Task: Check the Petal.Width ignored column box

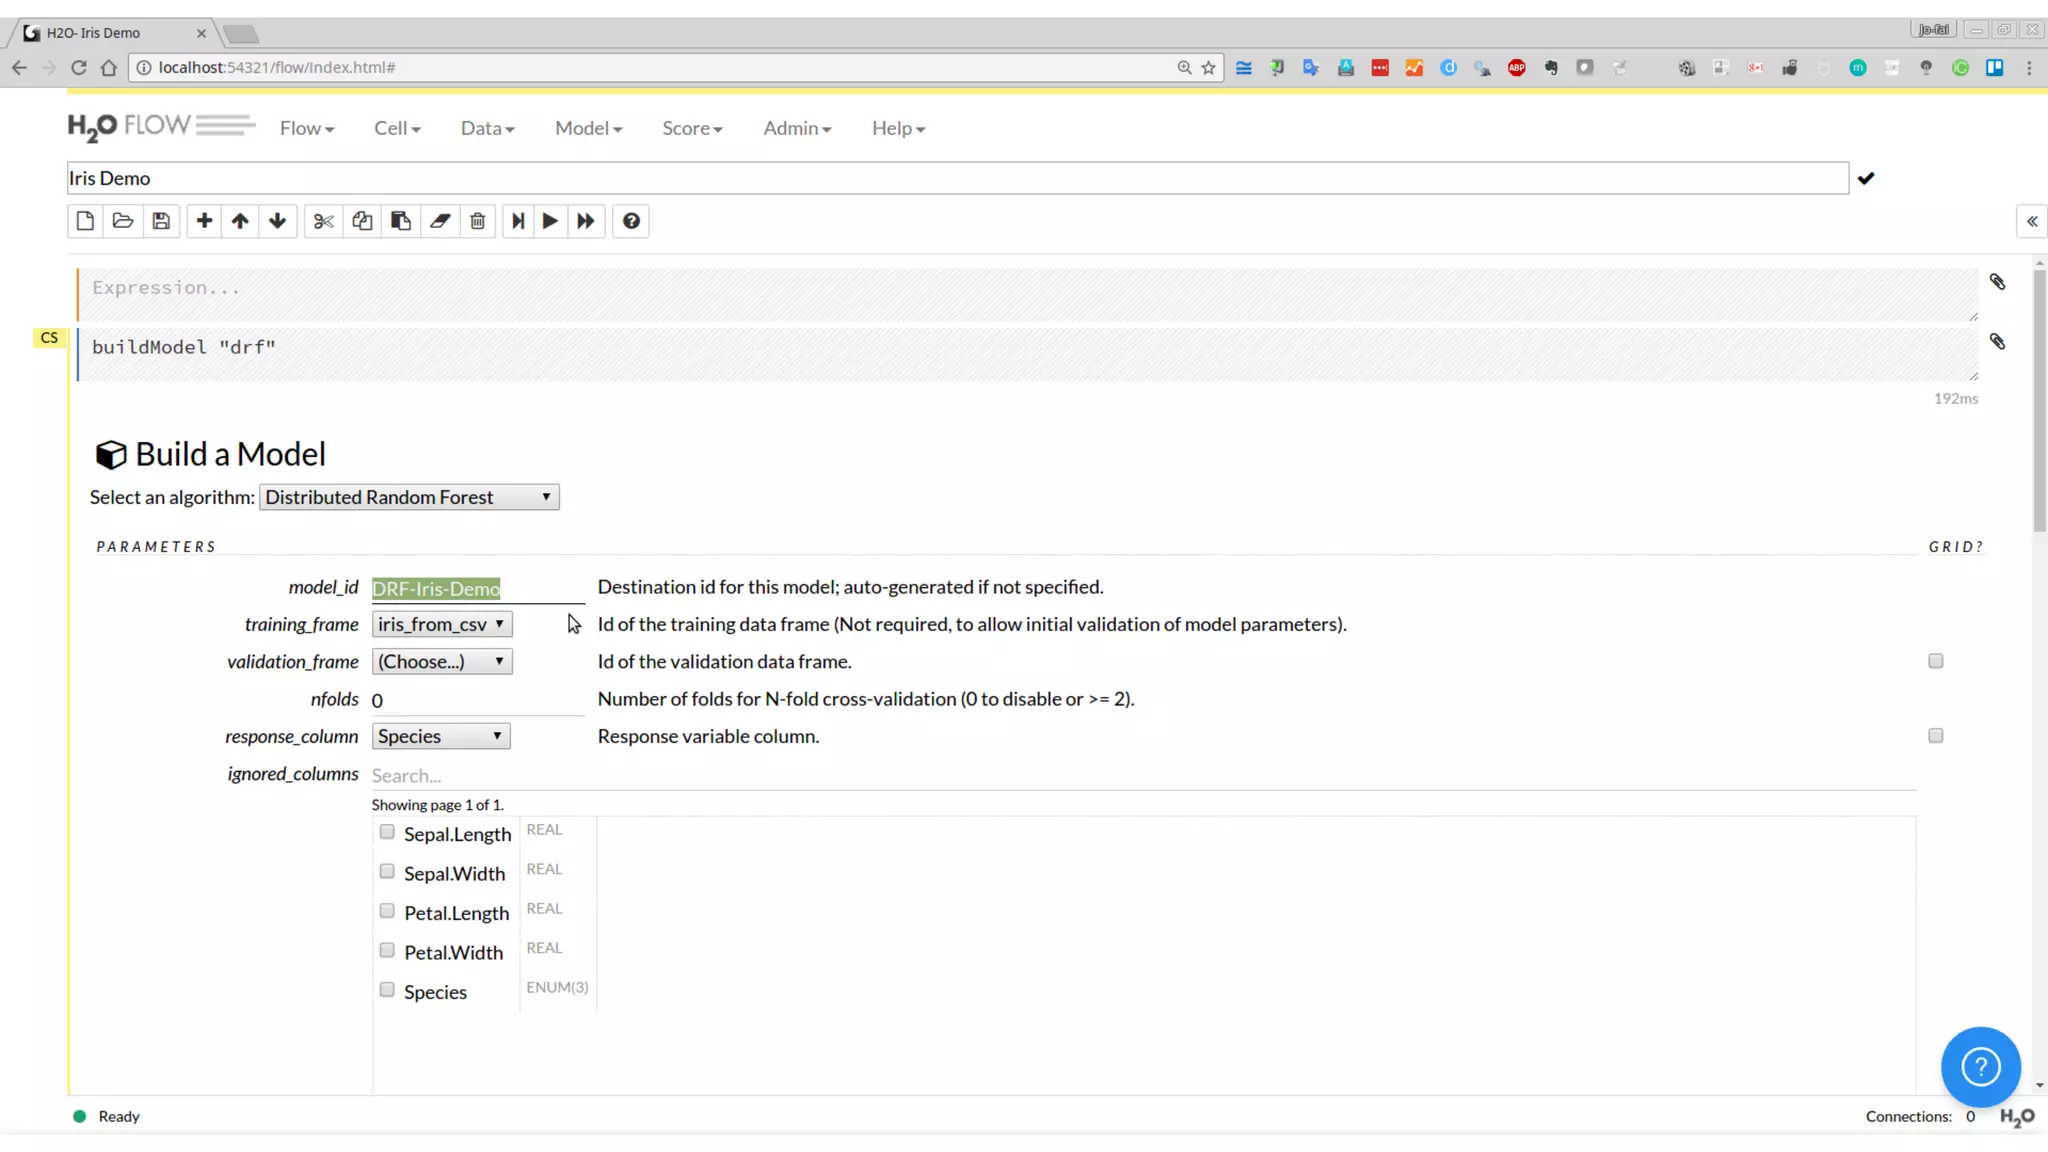Action: point(387,950)
